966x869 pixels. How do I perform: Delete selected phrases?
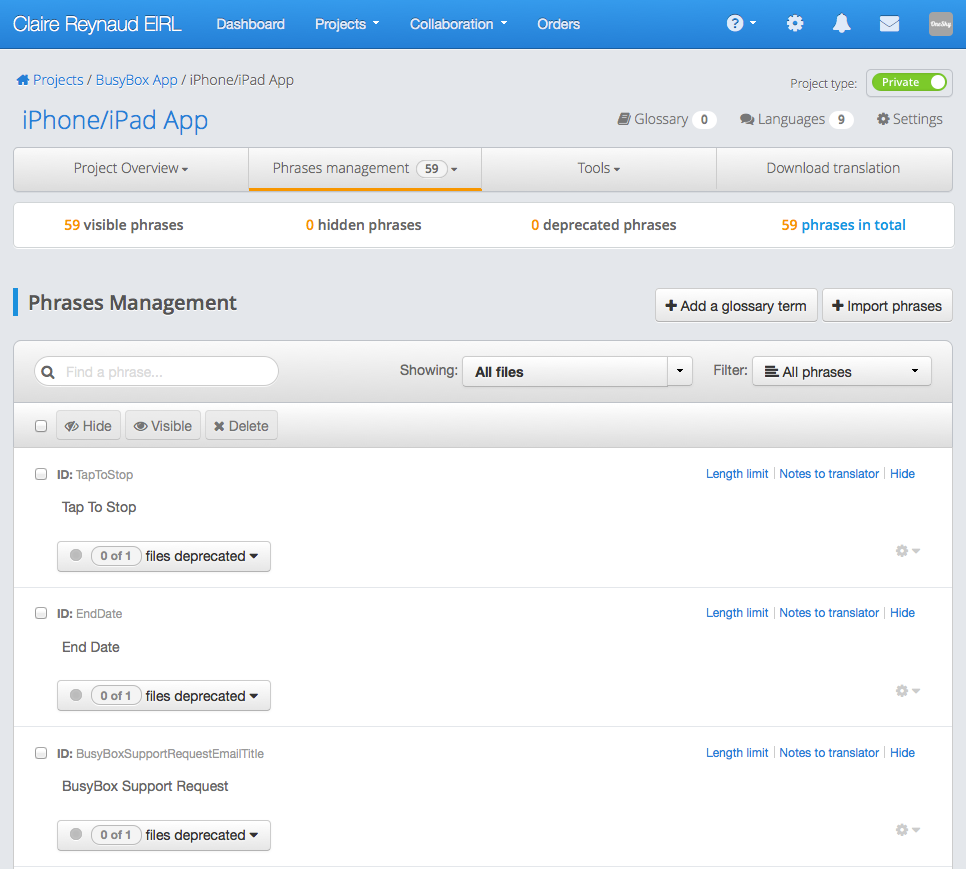pyautogui.click(x=241, y=426)
